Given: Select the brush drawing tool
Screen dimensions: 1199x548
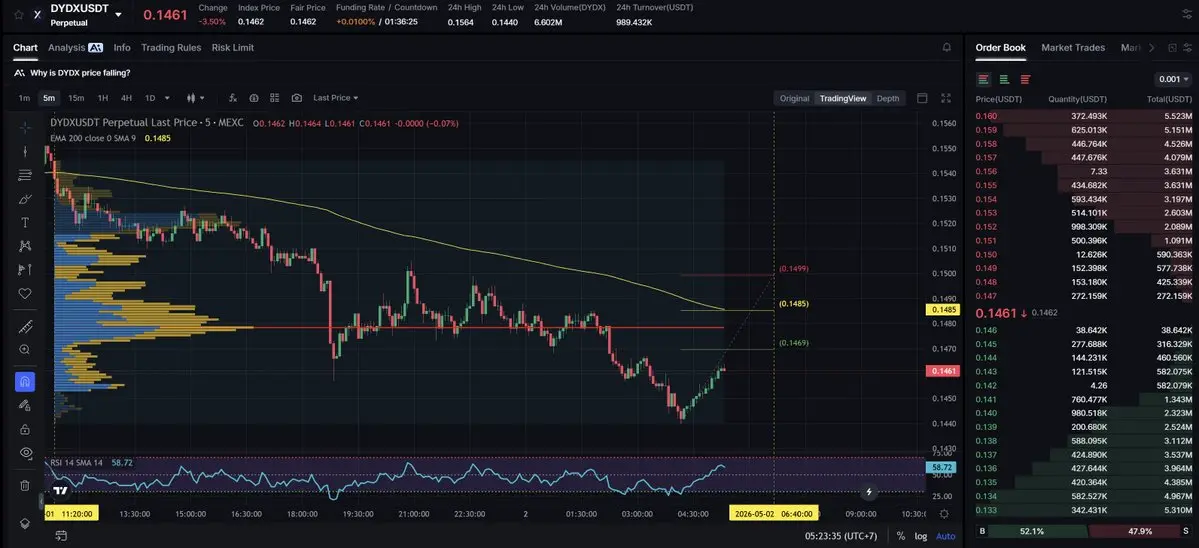Looking at the screenshot, I should [24, 199].
